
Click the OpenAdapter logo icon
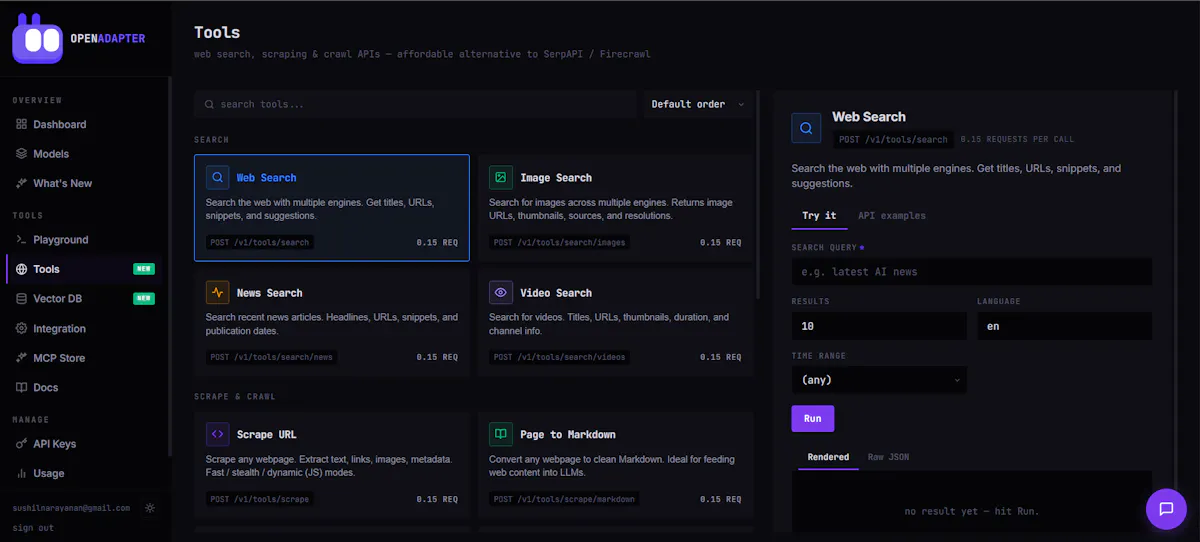[x=38, y=38]
